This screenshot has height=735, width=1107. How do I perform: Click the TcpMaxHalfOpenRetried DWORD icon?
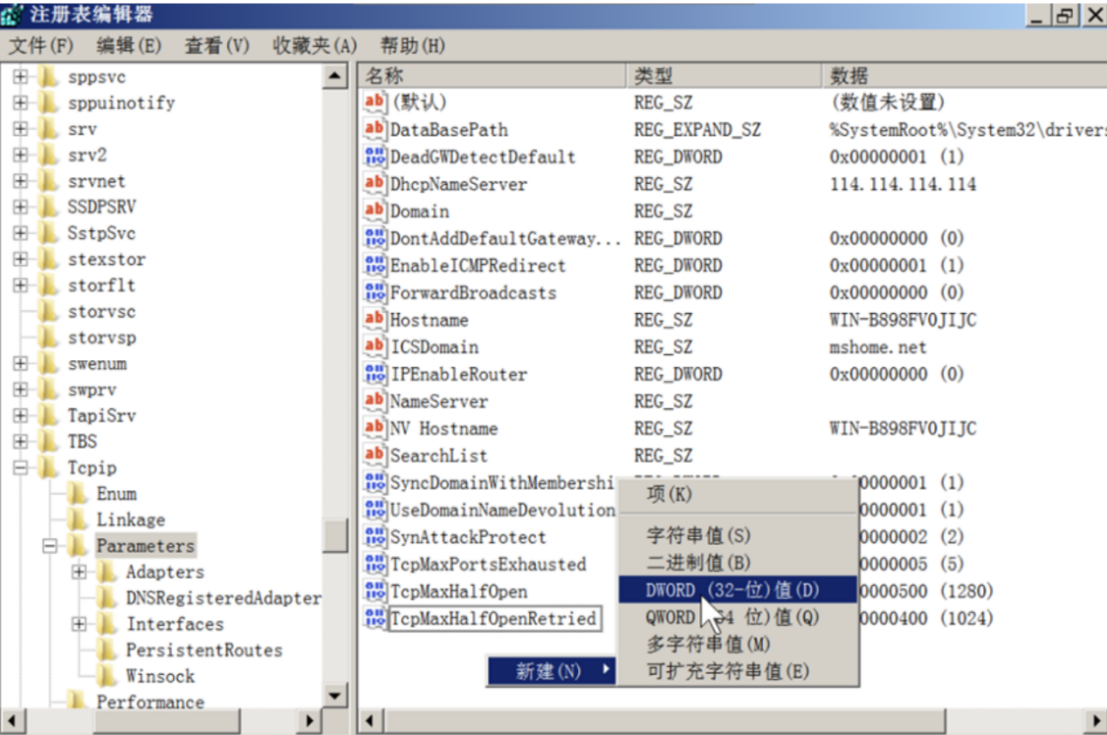(374, 618)
